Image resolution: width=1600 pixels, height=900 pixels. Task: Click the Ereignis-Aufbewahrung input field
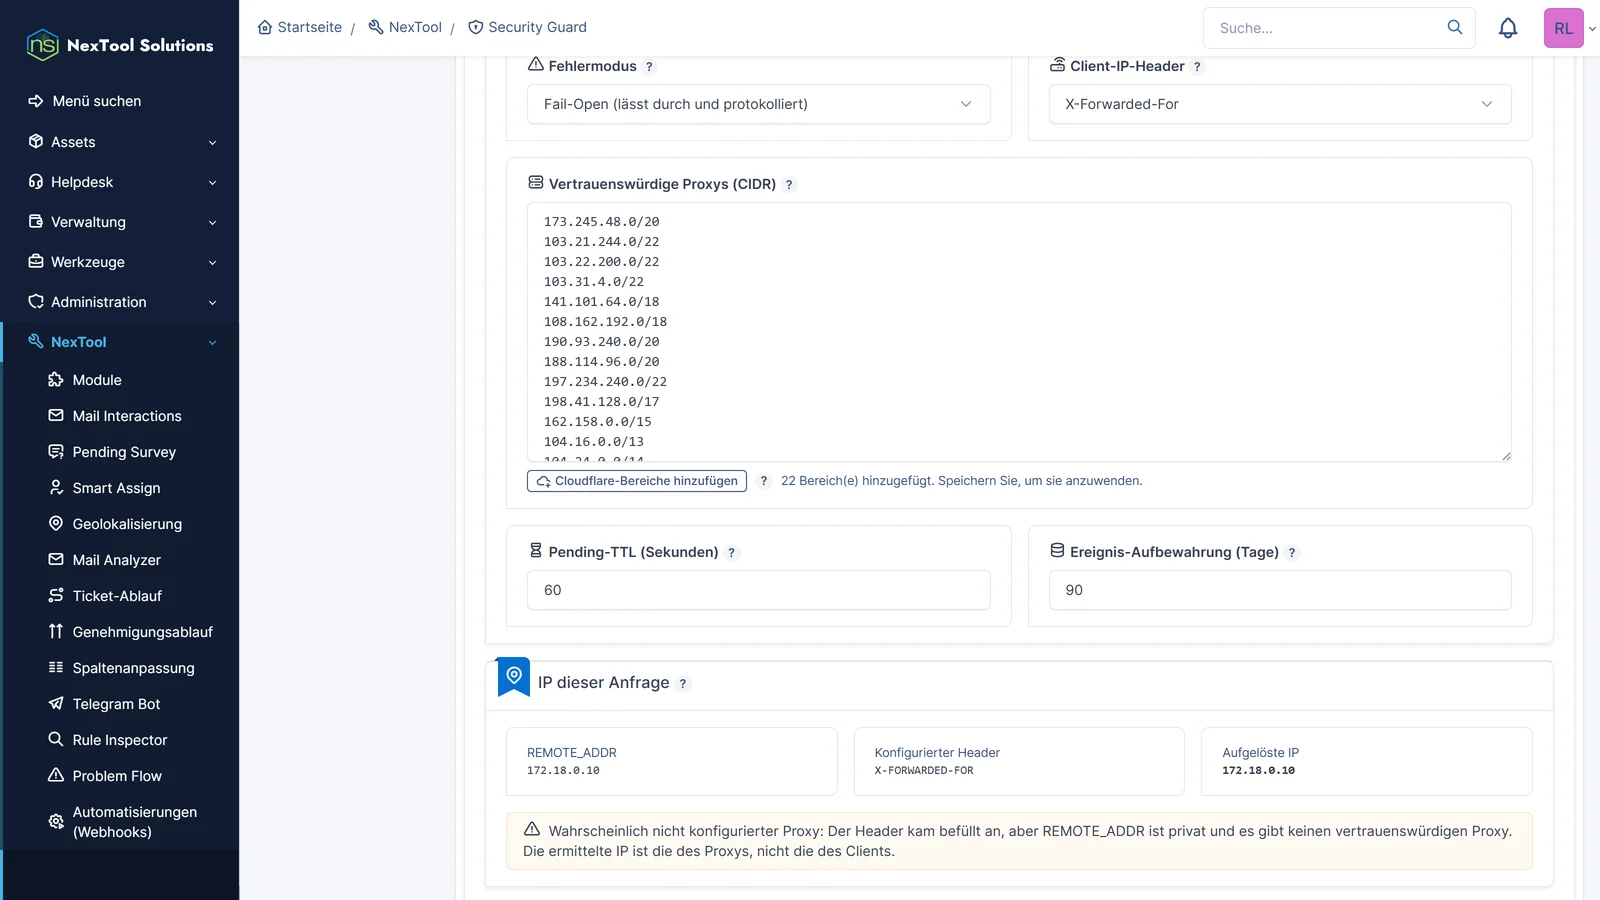1280,590
